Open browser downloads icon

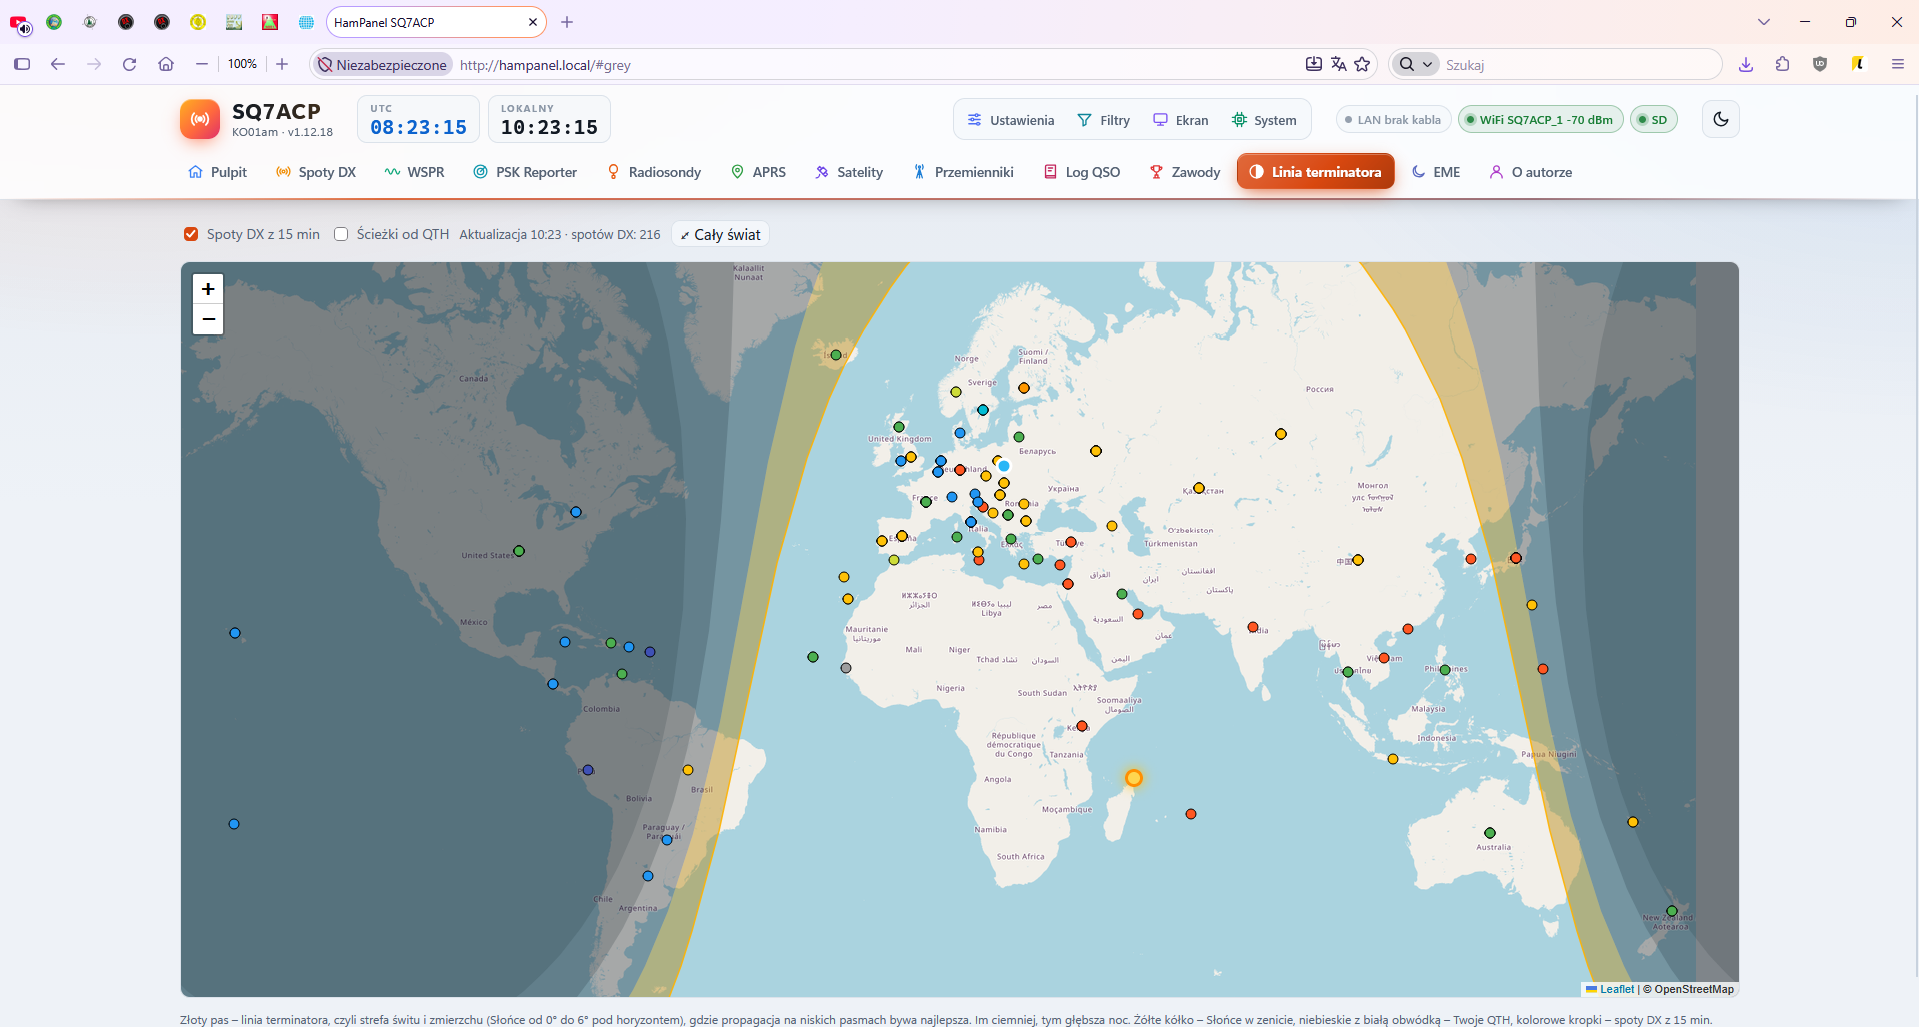pos(1746,64)
